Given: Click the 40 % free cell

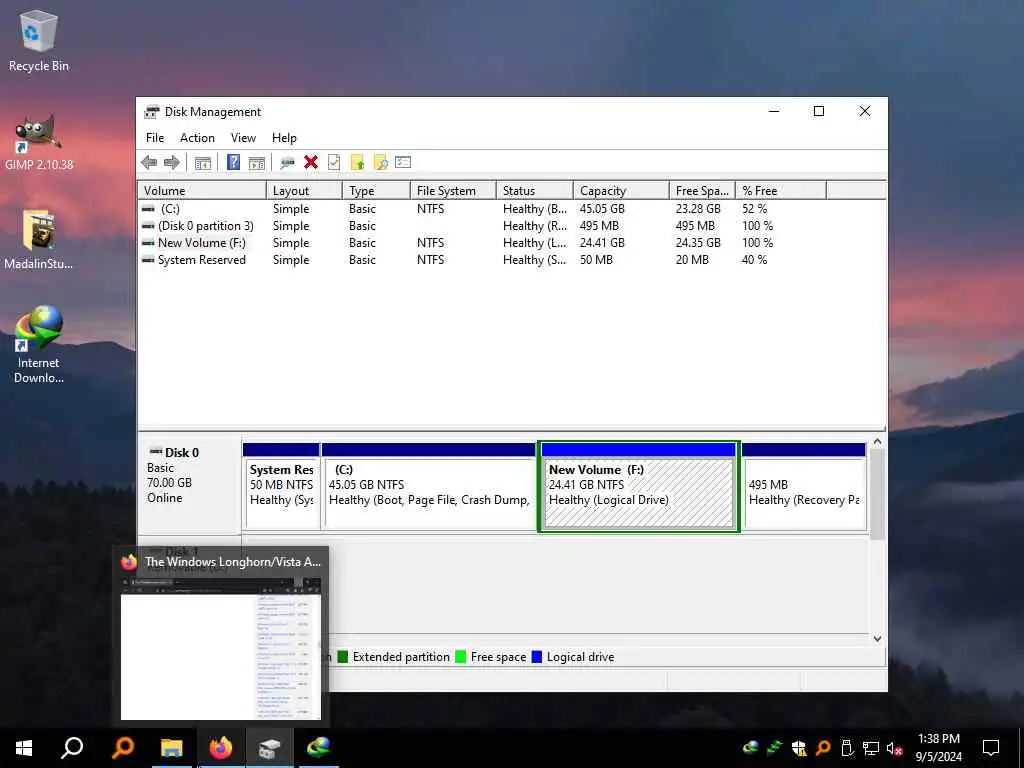Looking at the screenshot, I should 754,260.
